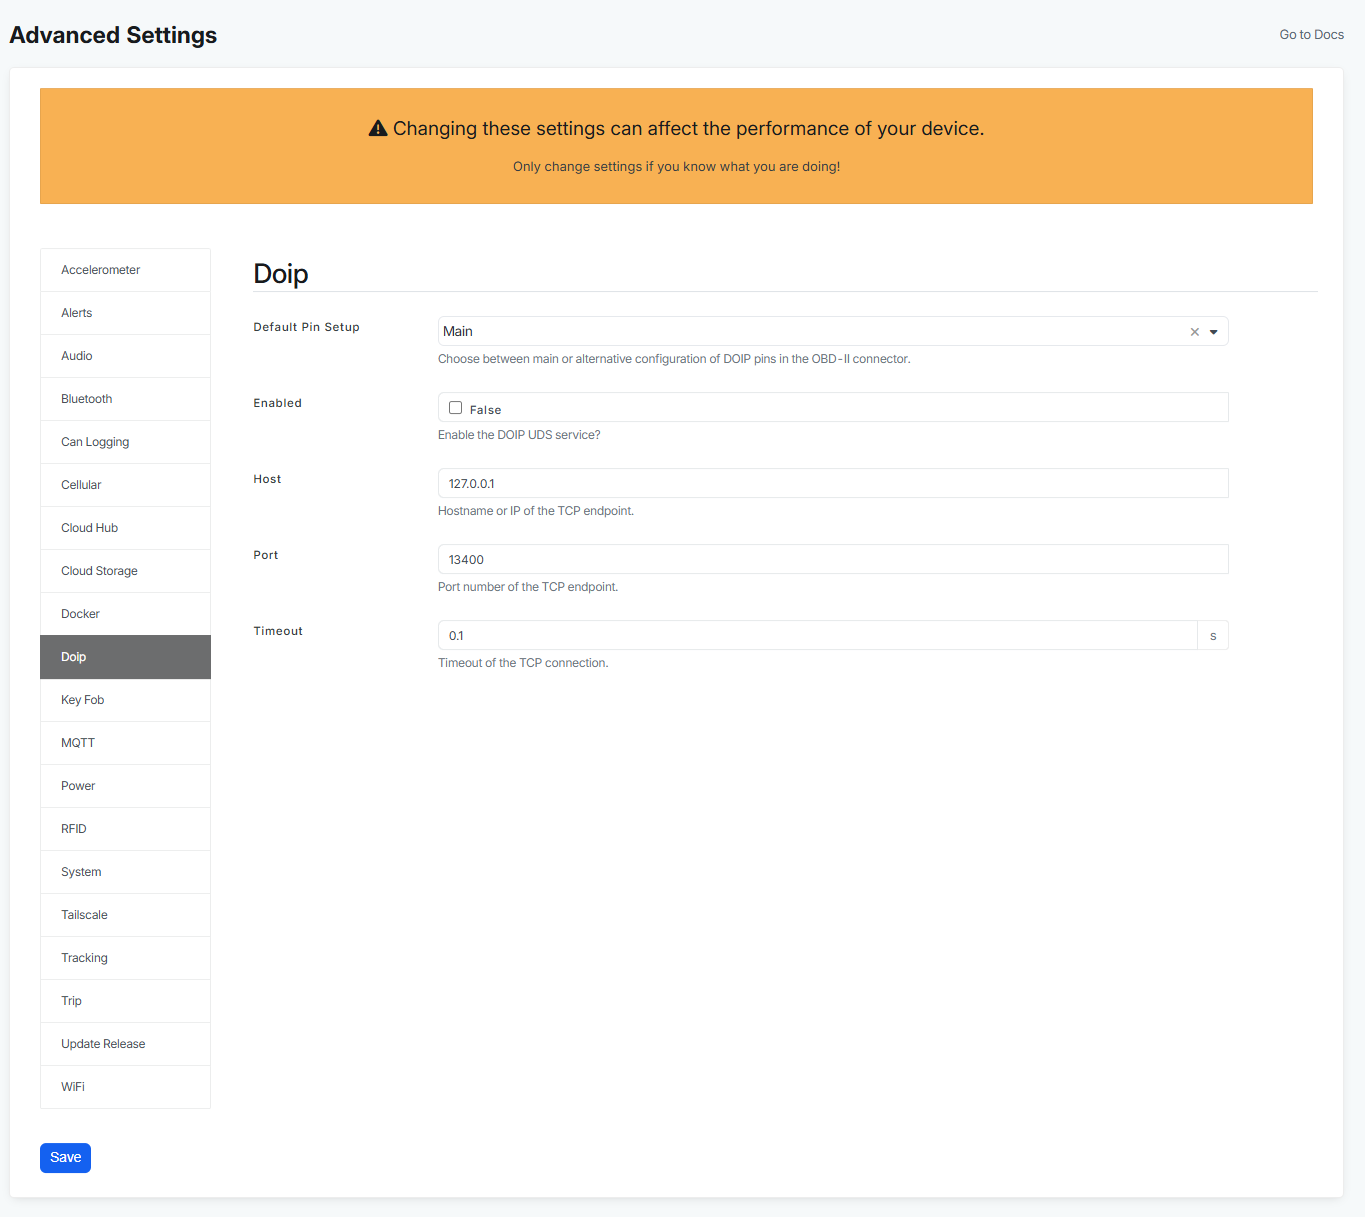Open the Bluetooth settings section
This screenshot has height=1217, width=1365.
point(125,399)
